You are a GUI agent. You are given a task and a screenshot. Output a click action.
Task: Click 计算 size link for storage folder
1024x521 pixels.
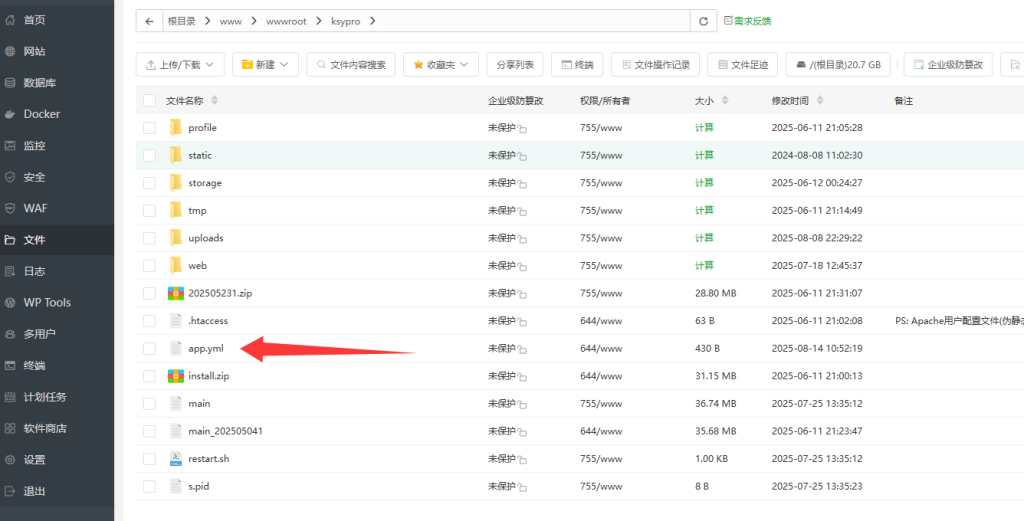tap(704, 183)
